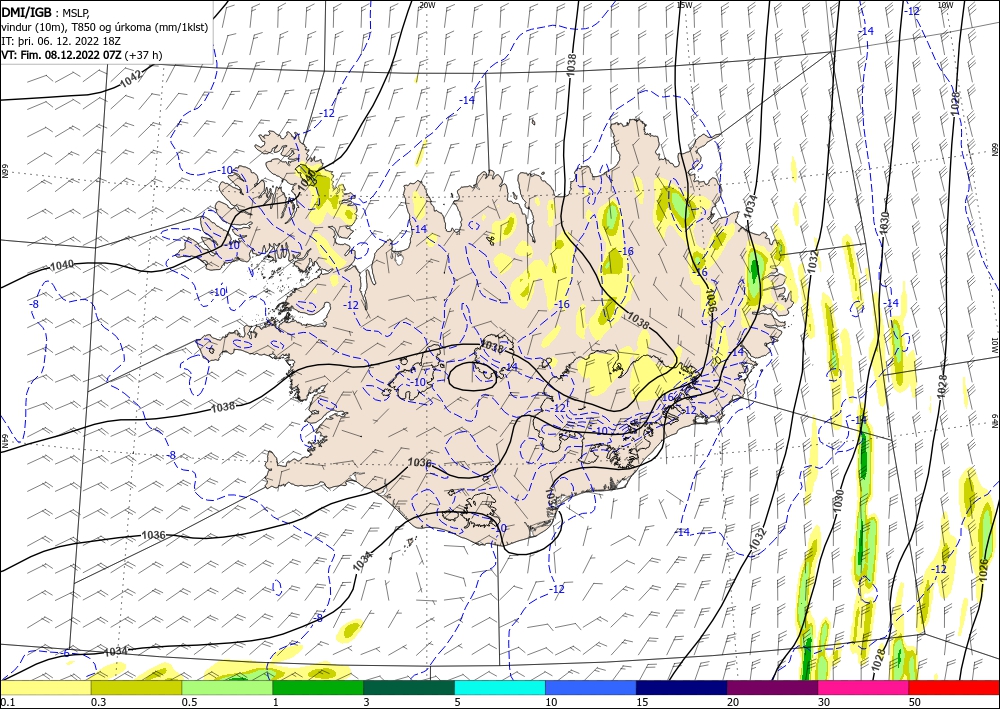The image size is (1000, 709).
Task: Click the 1042 isobar label
Action: tap(131, 78)
